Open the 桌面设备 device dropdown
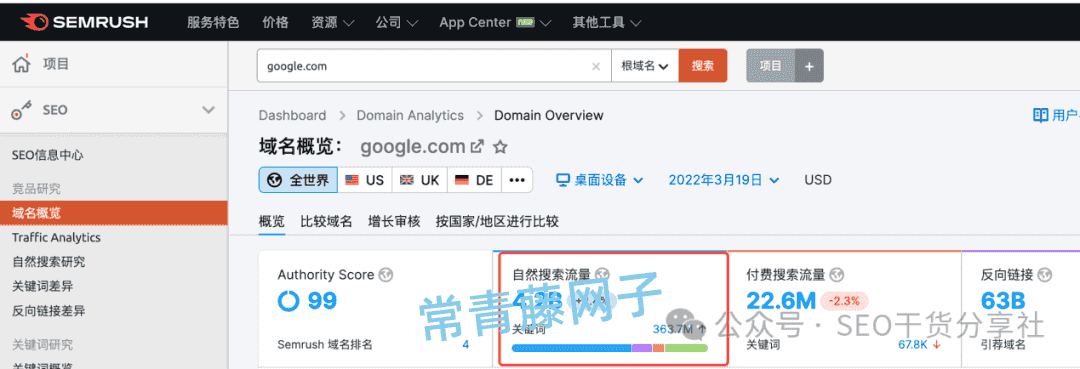 pos(599,180)
